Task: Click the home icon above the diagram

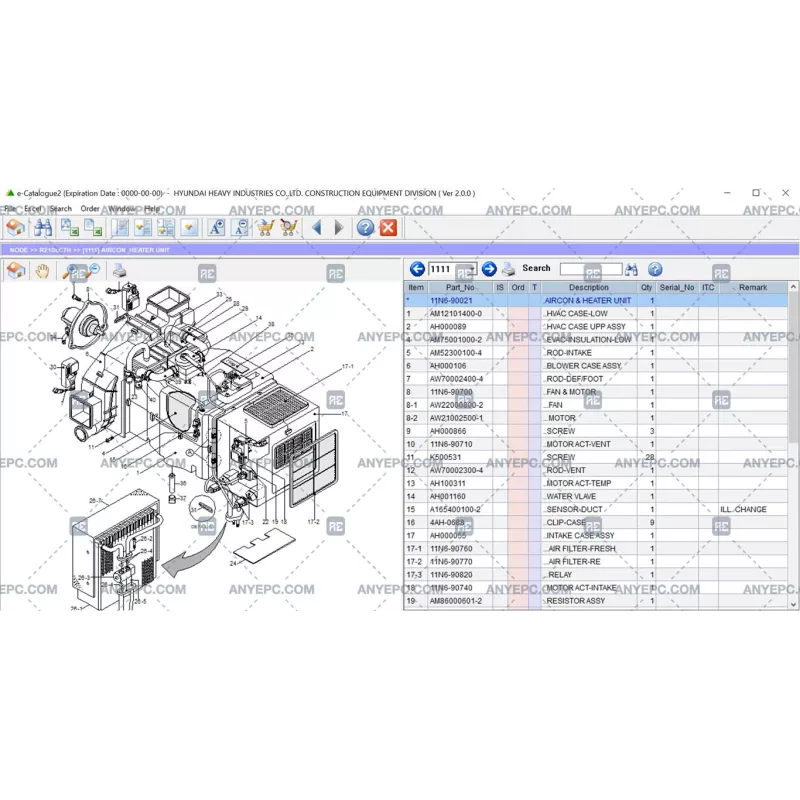Action: (x=16, y=271)
